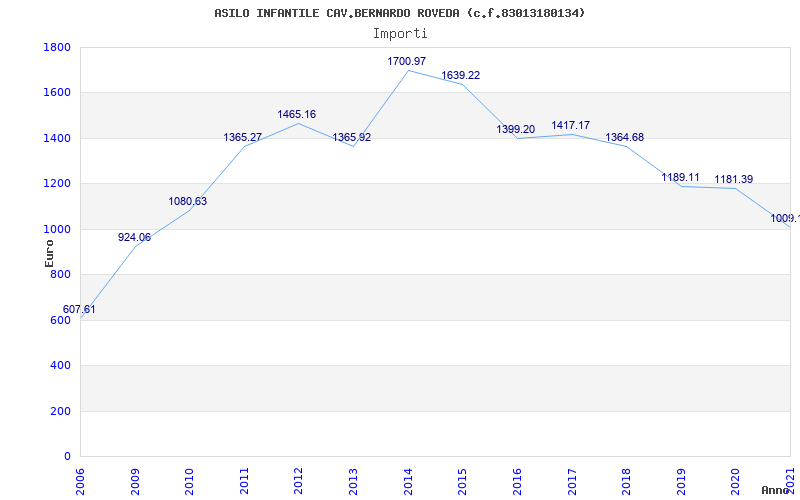The width and height of the screenshot is (800, 500).
Task: Click the 607.61 data label
Action: 79,310
